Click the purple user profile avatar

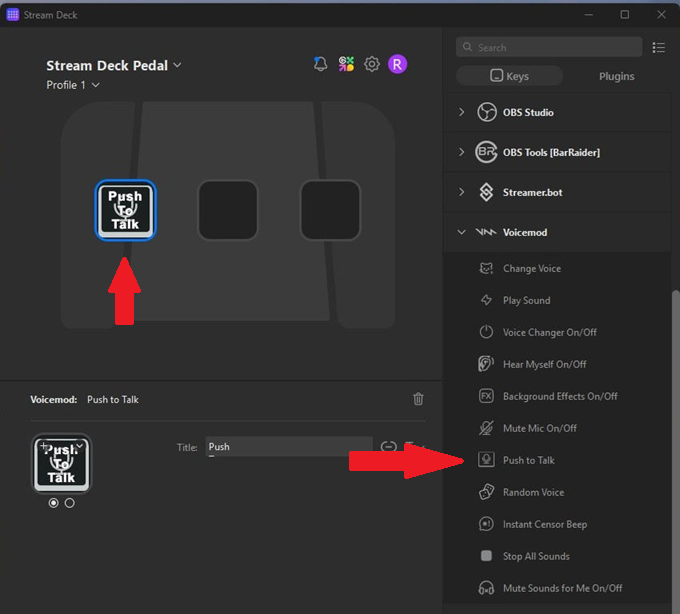pos(397,64)
